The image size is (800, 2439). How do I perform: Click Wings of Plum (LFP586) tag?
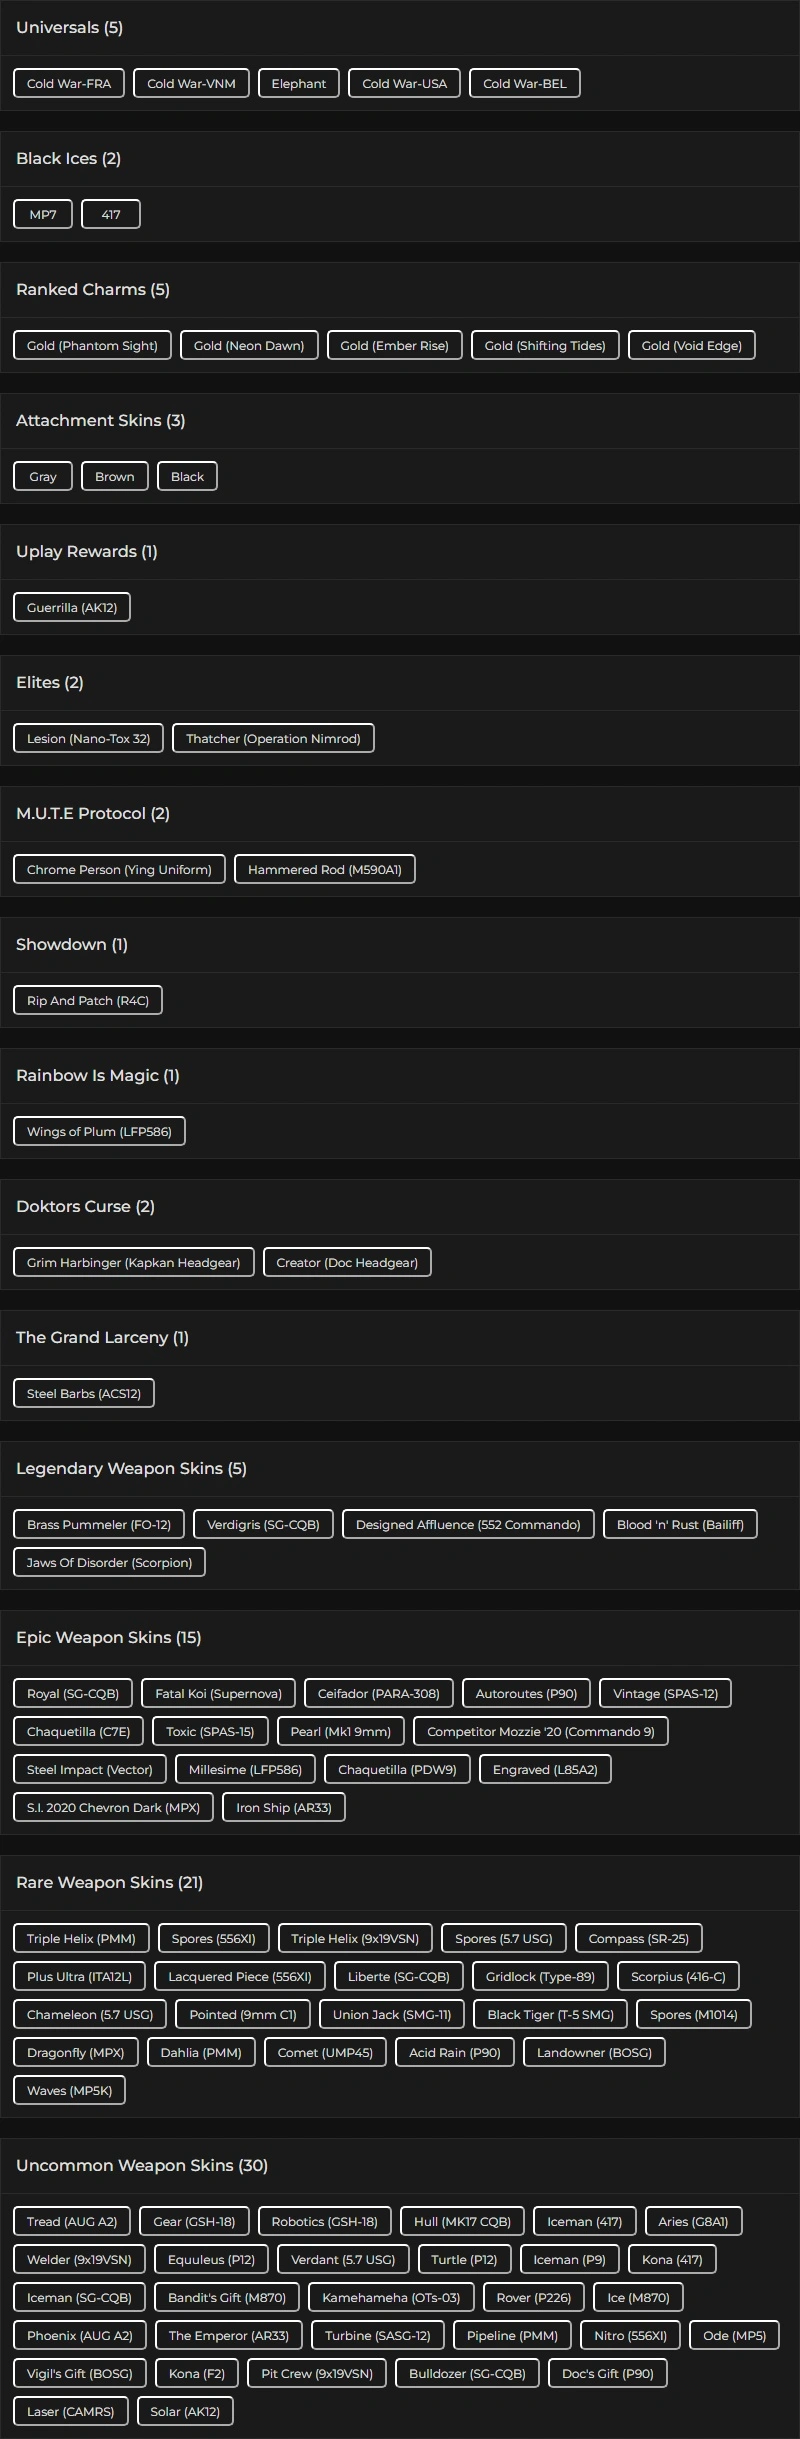tap(99, 1131)
